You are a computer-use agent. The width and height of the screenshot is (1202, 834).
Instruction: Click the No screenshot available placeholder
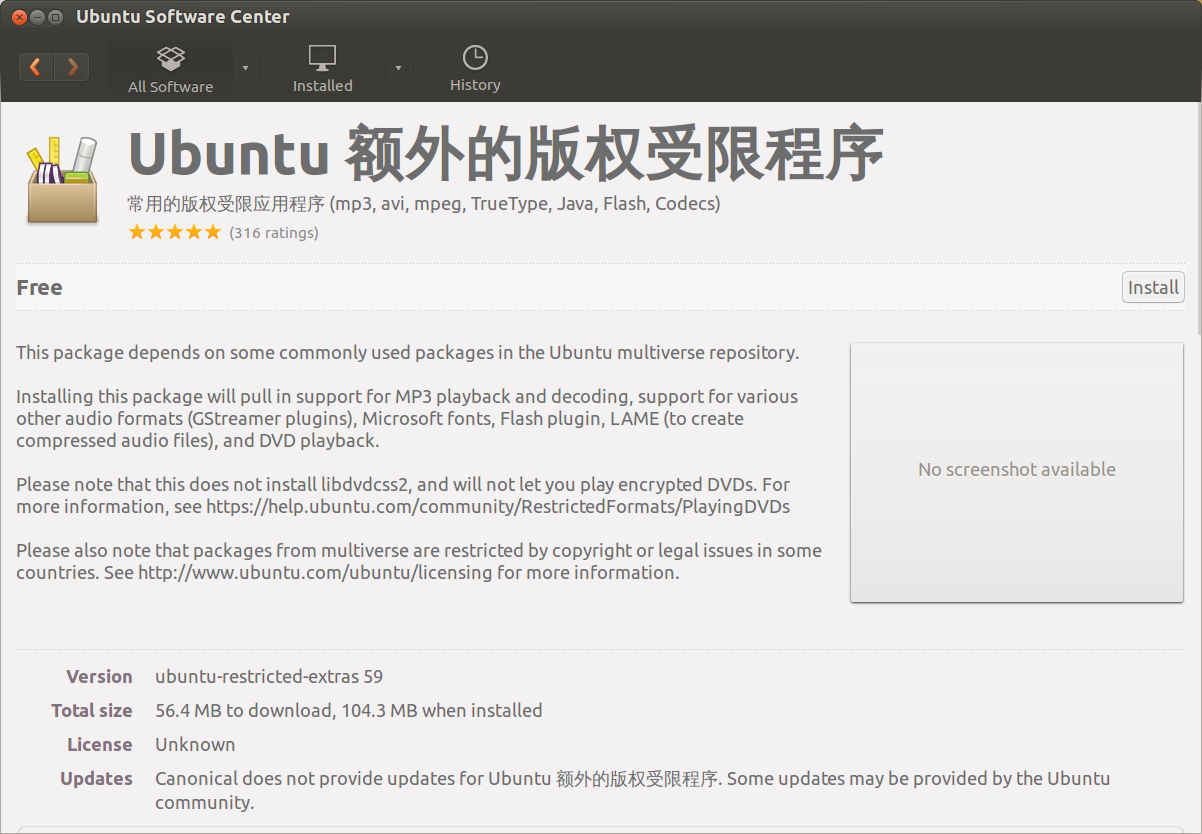tap(1017, 472)
